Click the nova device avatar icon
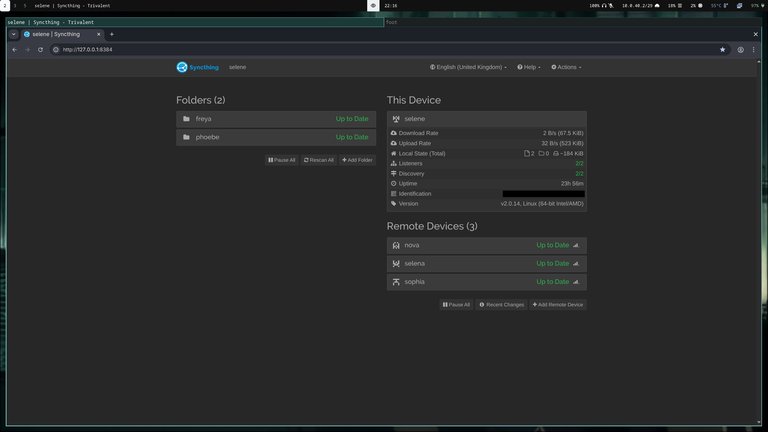The image size is (768, 432). tap(396, 245)
